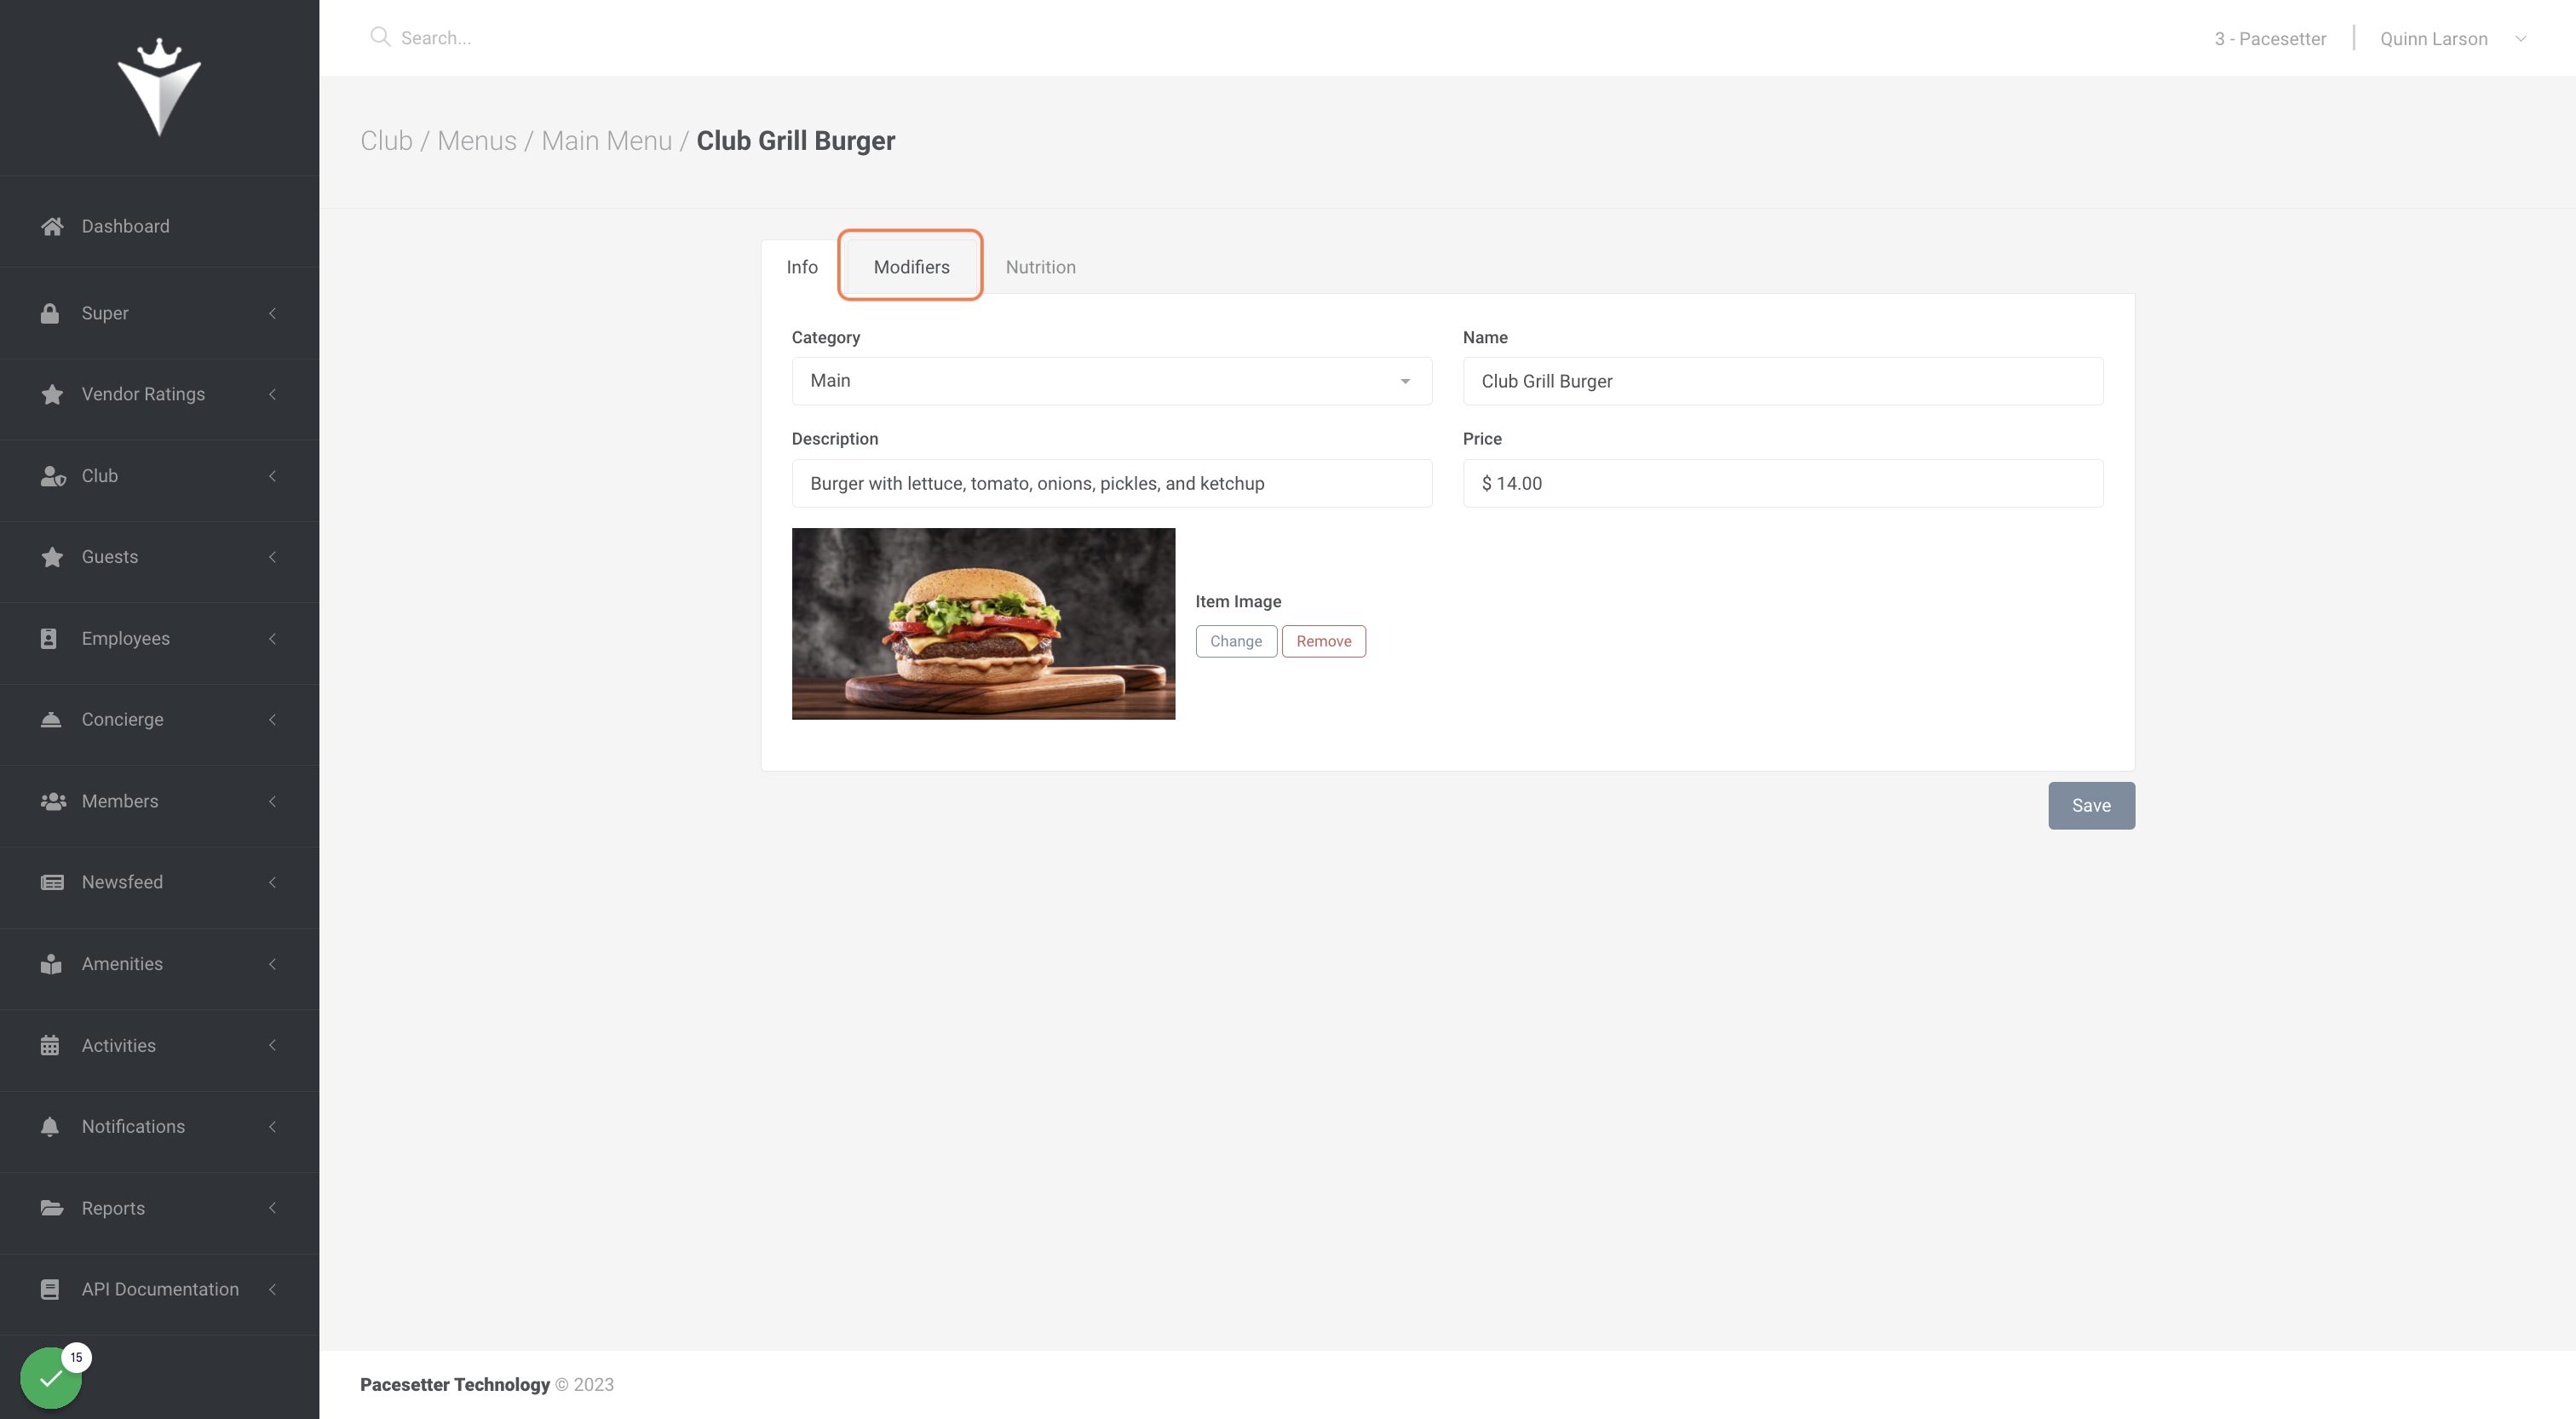The image size is (2576, 1419).
Task: Click the Name field with Club Grill Burger
Action: click(1782, 381)
